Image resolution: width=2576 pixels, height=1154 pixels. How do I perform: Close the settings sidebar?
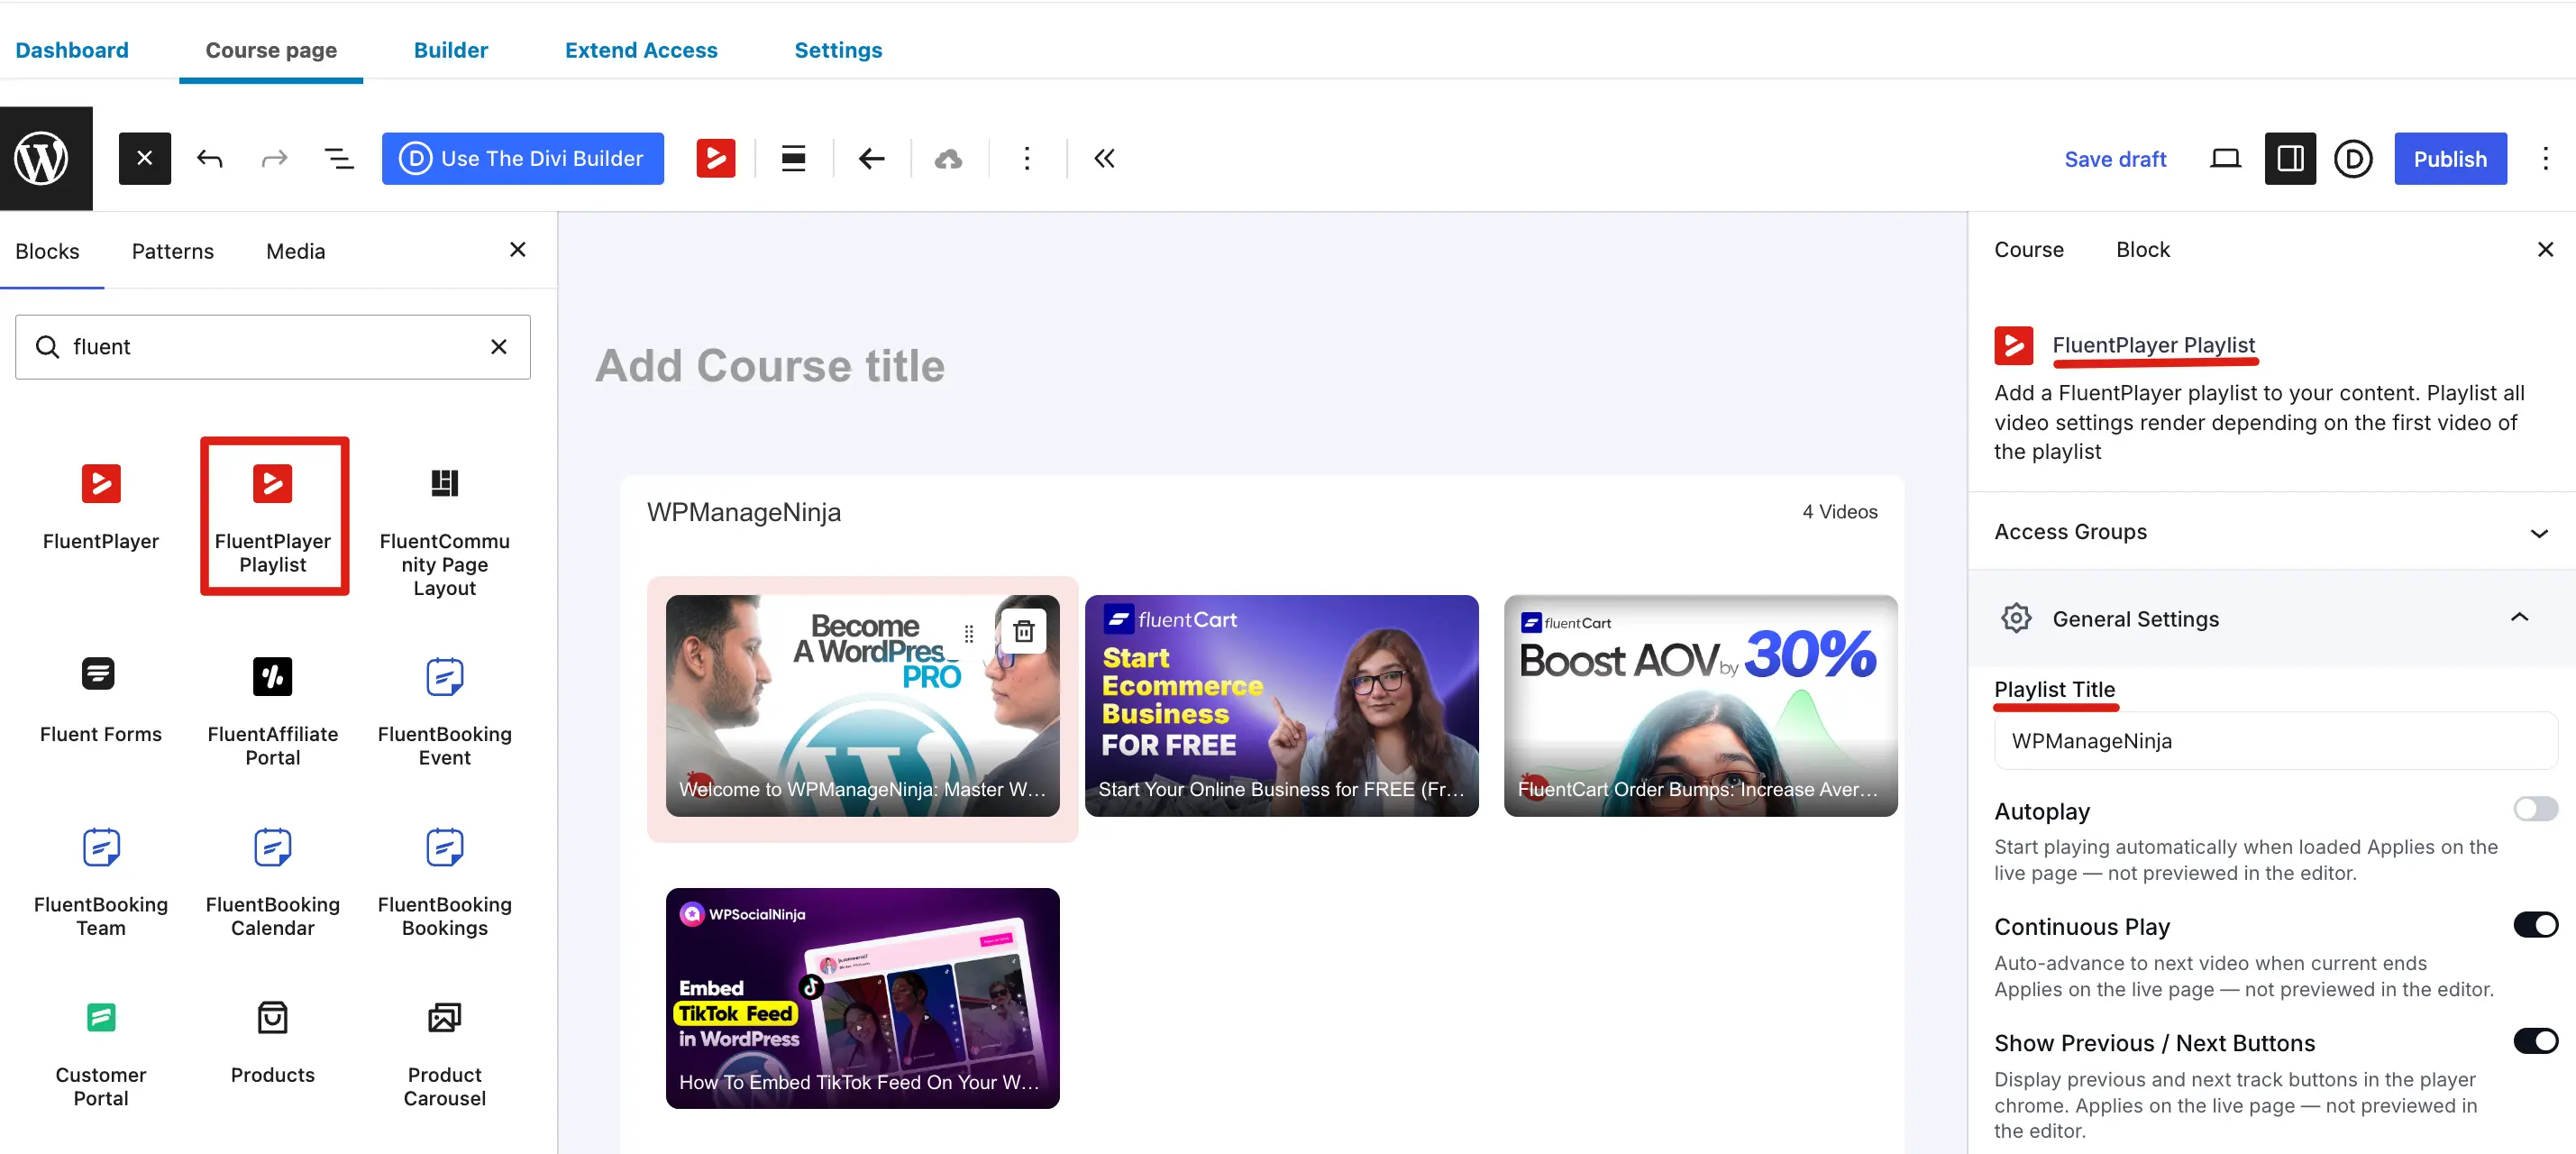click(2545, 250)
